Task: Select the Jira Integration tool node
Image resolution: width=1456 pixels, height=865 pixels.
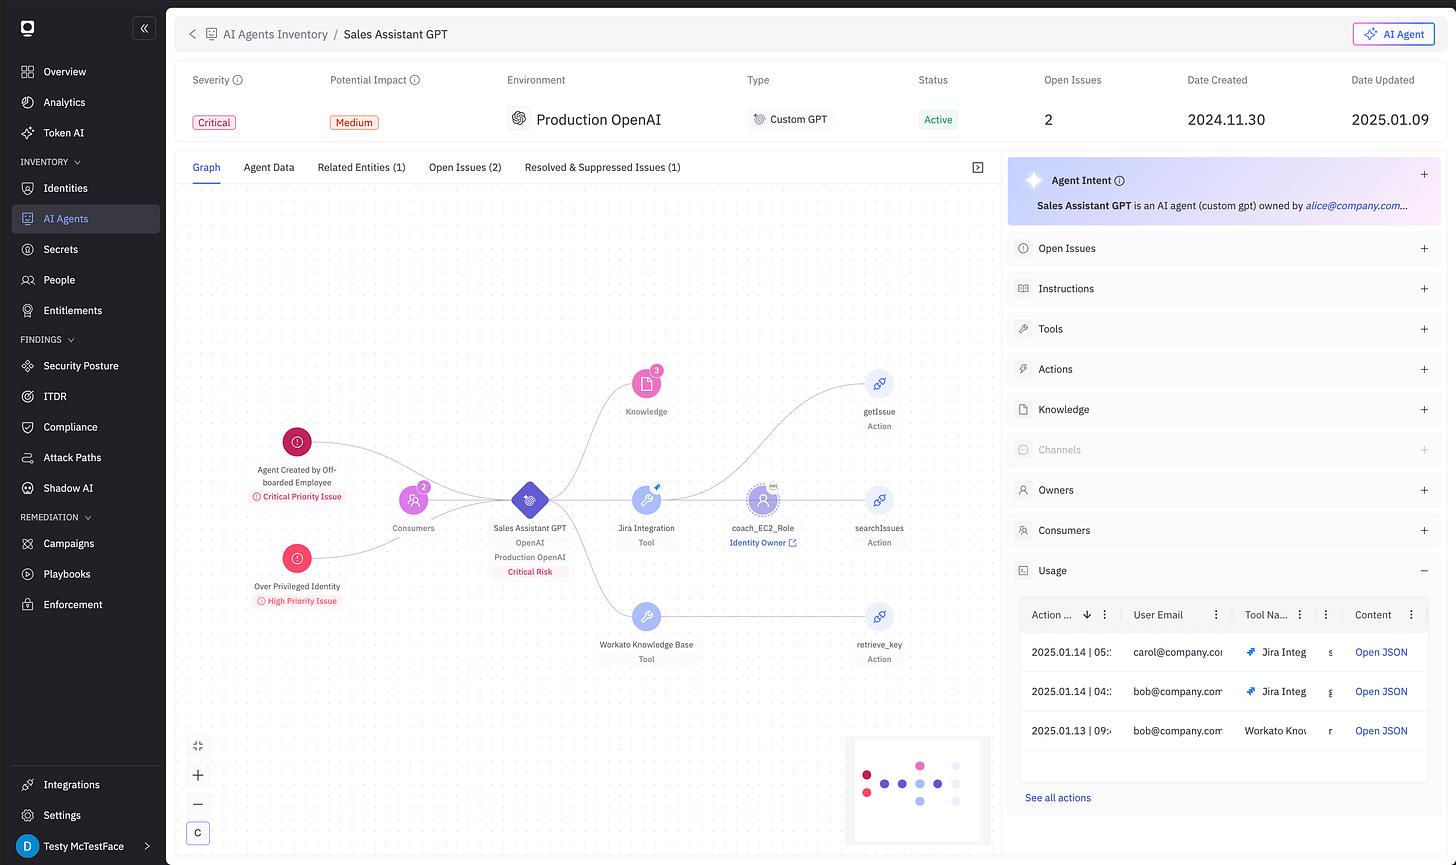Action: [x=647, y=500]
